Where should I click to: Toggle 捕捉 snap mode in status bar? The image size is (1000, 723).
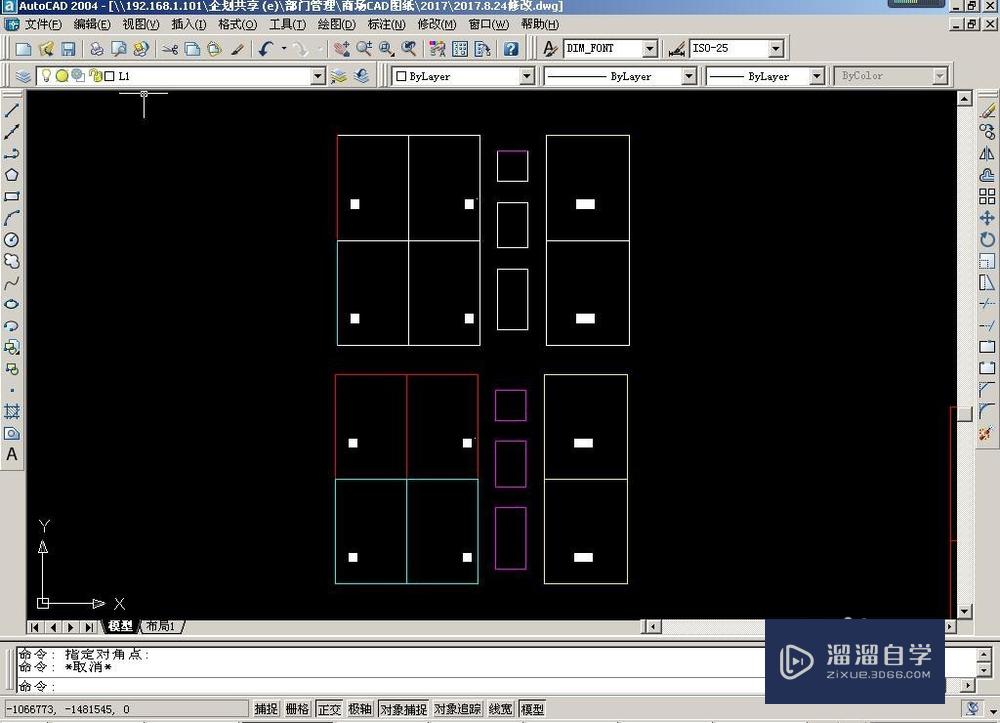266,709
